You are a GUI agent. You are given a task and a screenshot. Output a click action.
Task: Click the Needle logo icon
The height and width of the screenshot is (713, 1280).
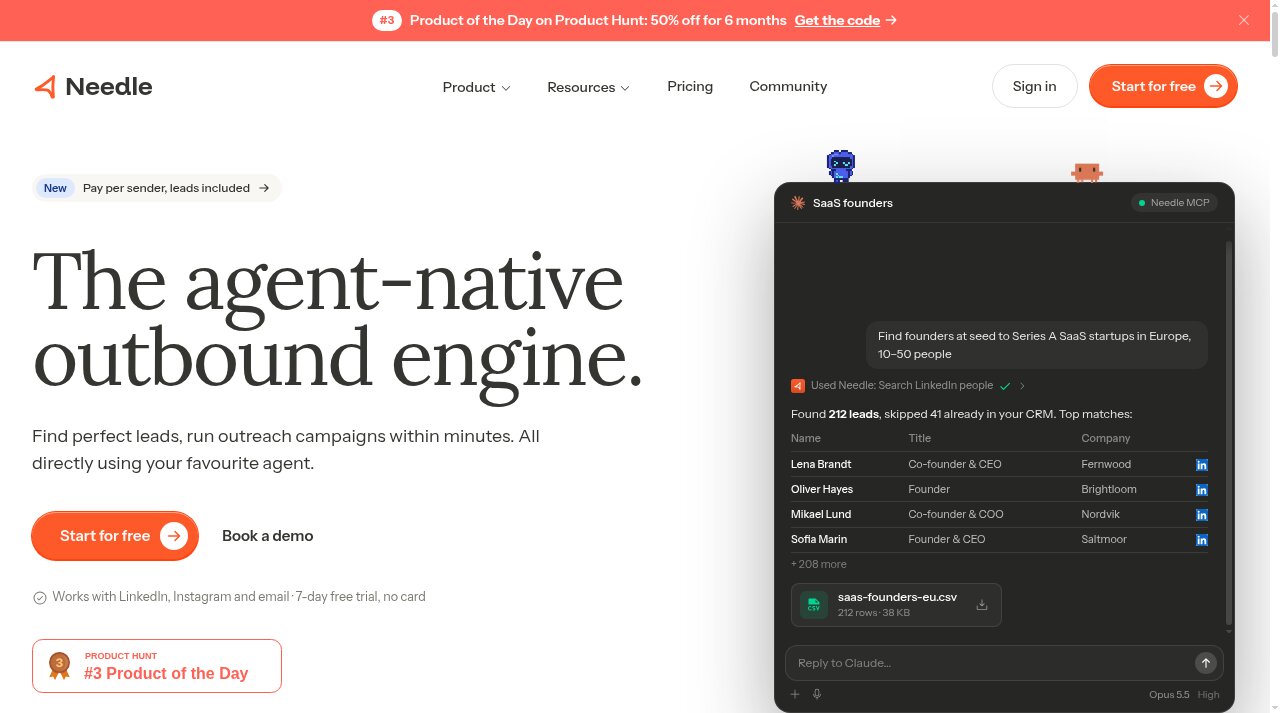pyautogui.click(x=45, y=87)
